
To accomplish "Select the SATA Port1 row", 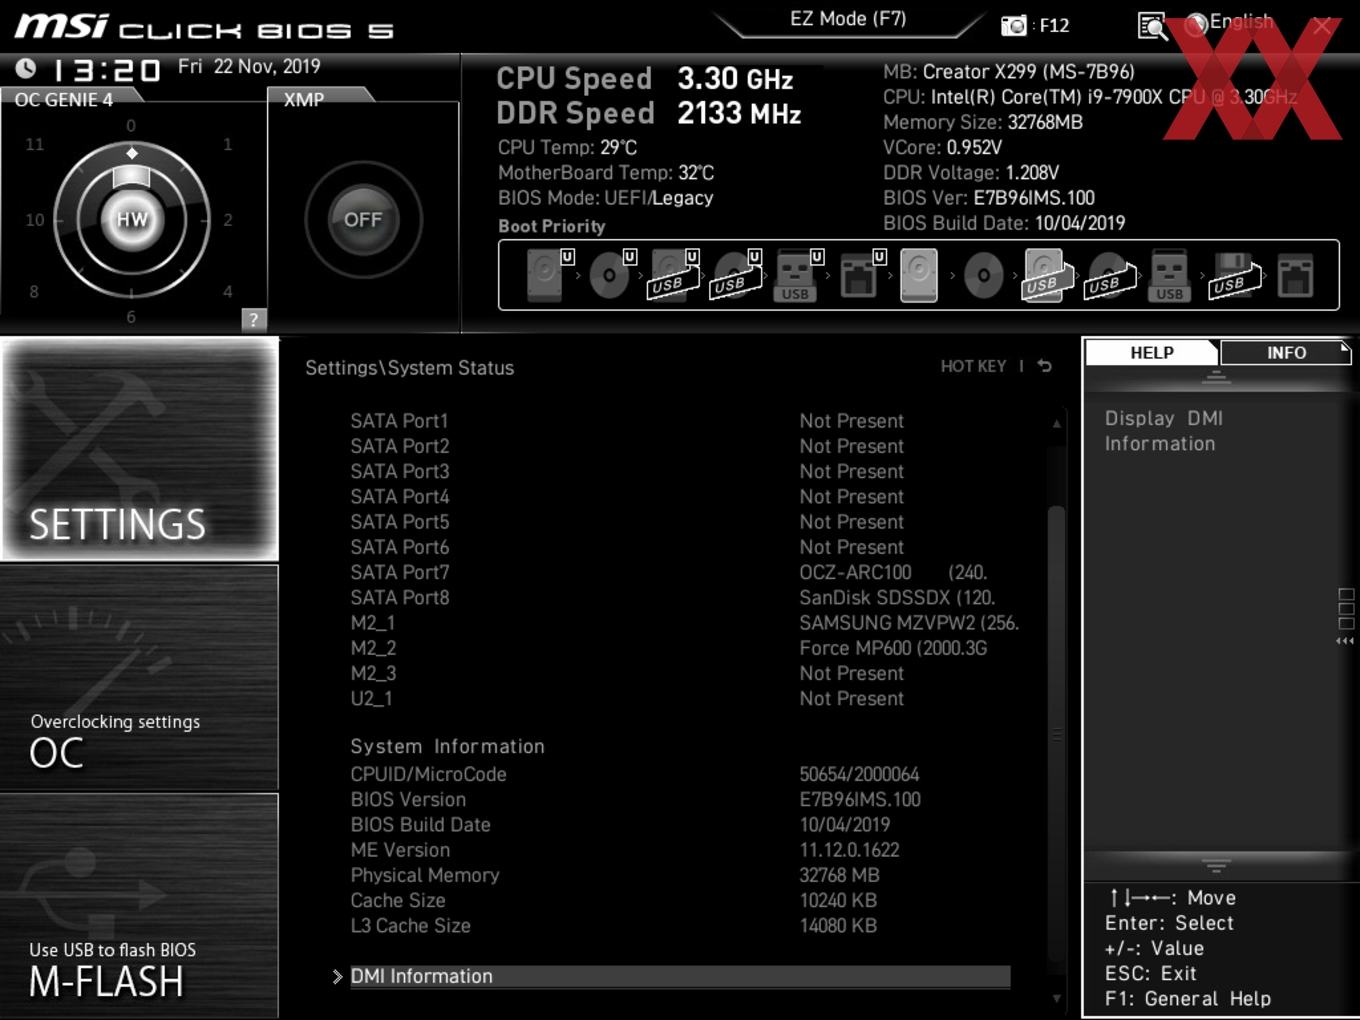I will (680, 421).
